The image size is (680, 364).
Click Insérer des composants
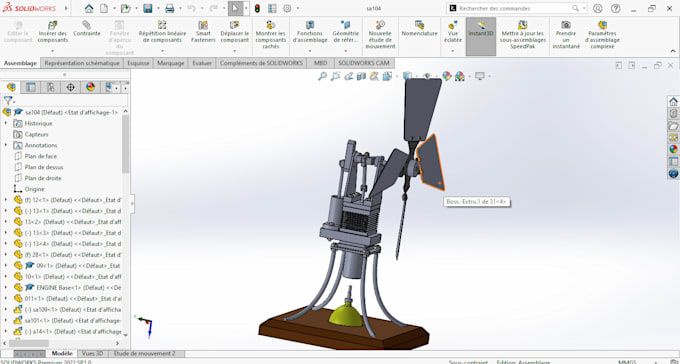(x=53, y=32)
